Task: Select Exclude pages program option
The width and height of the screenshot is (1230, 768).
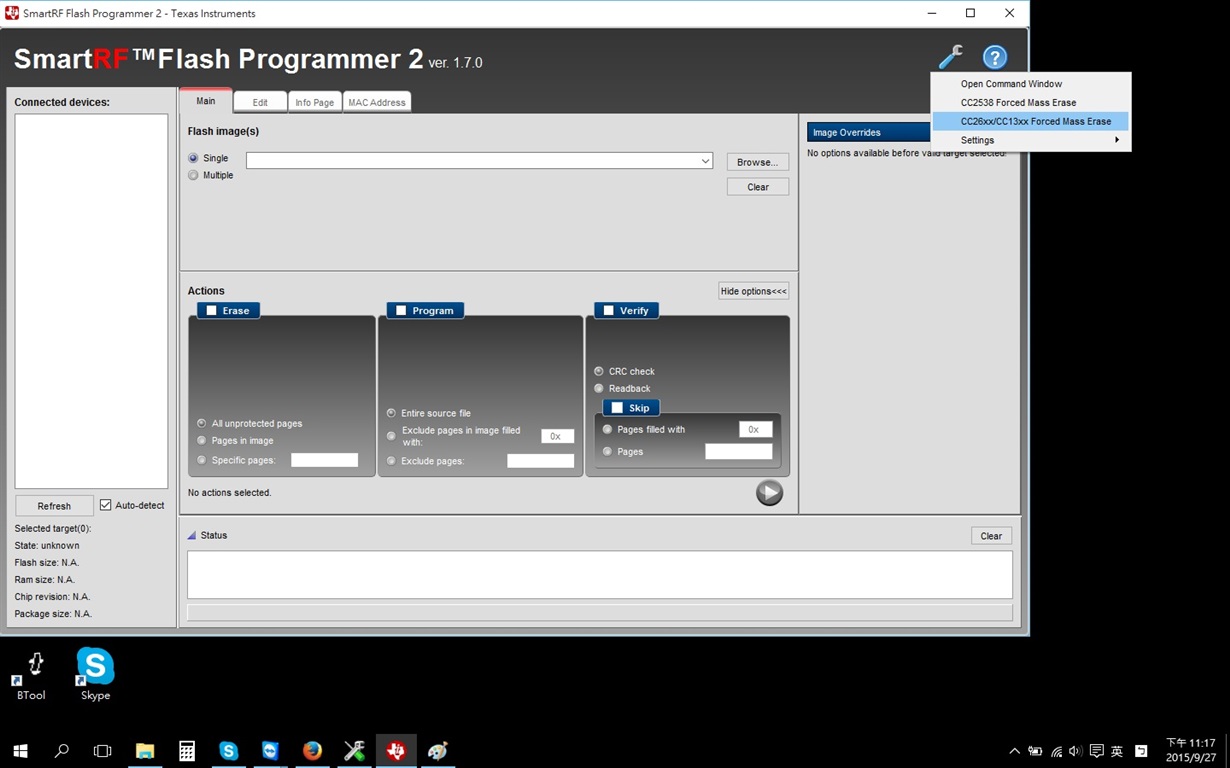Action: [391, 461]
